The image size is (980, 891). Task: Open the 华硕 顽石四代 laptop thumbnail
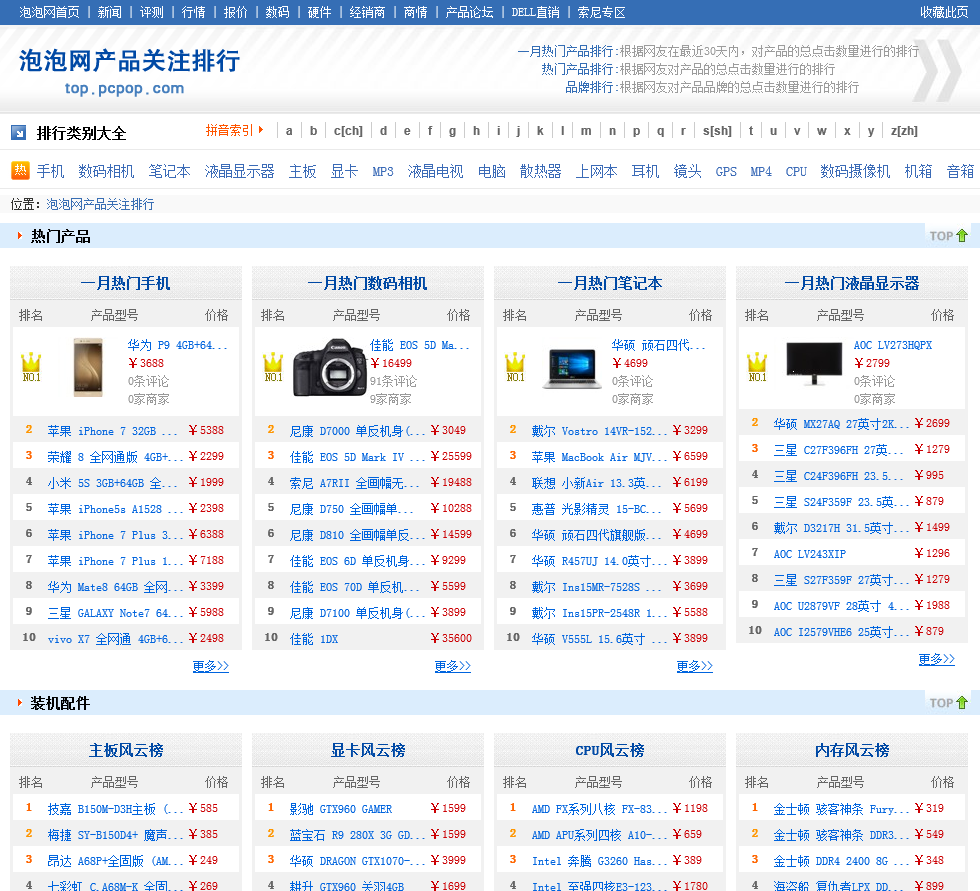(x=571, y=369)
